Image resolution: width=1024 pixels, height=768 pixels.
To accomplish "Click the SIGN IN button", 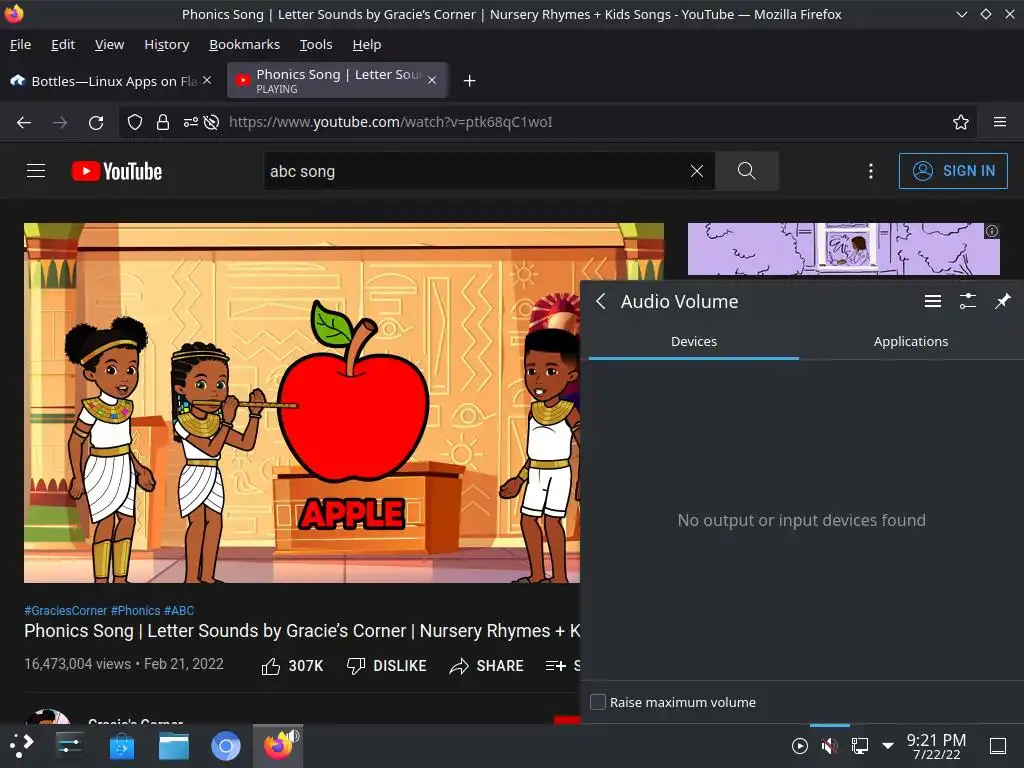I will 953,171.
